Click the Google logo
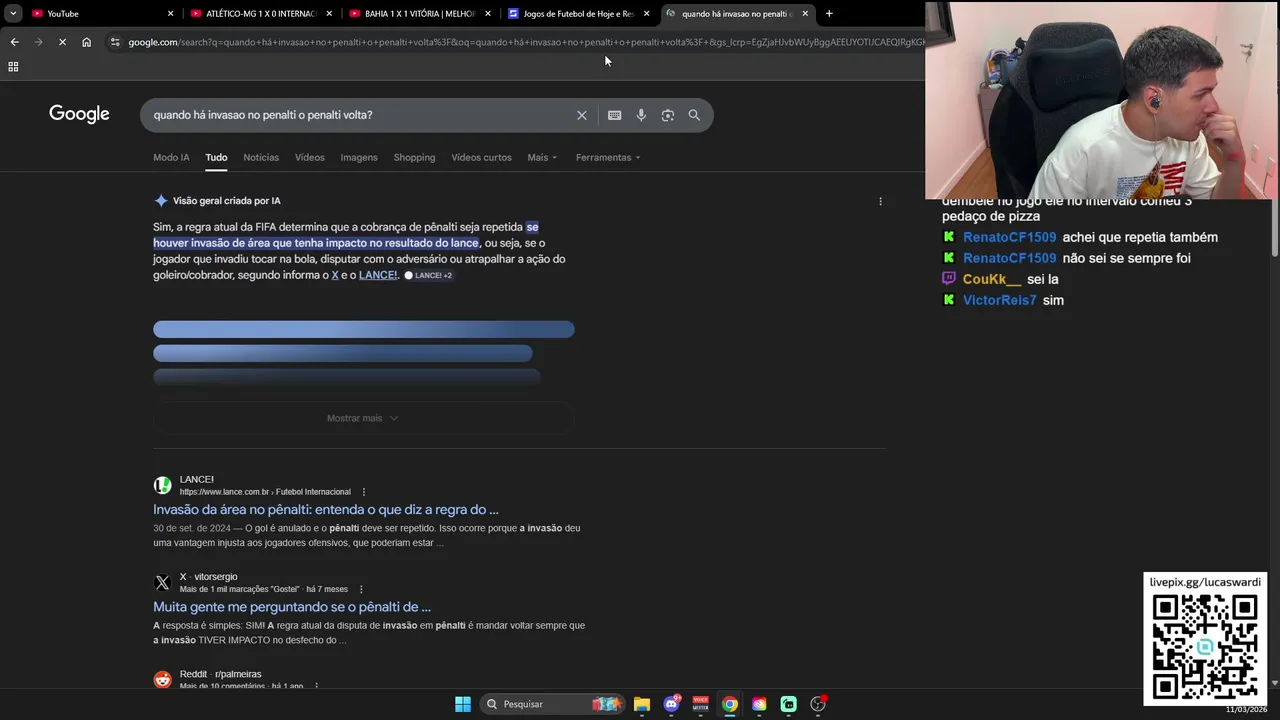This screenshot has height=720, width=1280. 79,114
